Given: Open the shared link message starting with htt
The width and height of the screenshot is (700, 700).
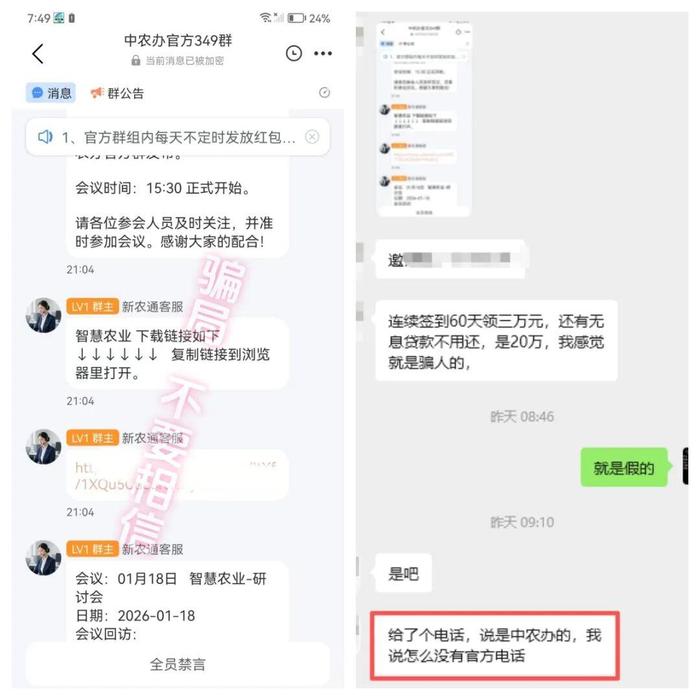Looking at the screenshot, I should click(x=177, y=475).
